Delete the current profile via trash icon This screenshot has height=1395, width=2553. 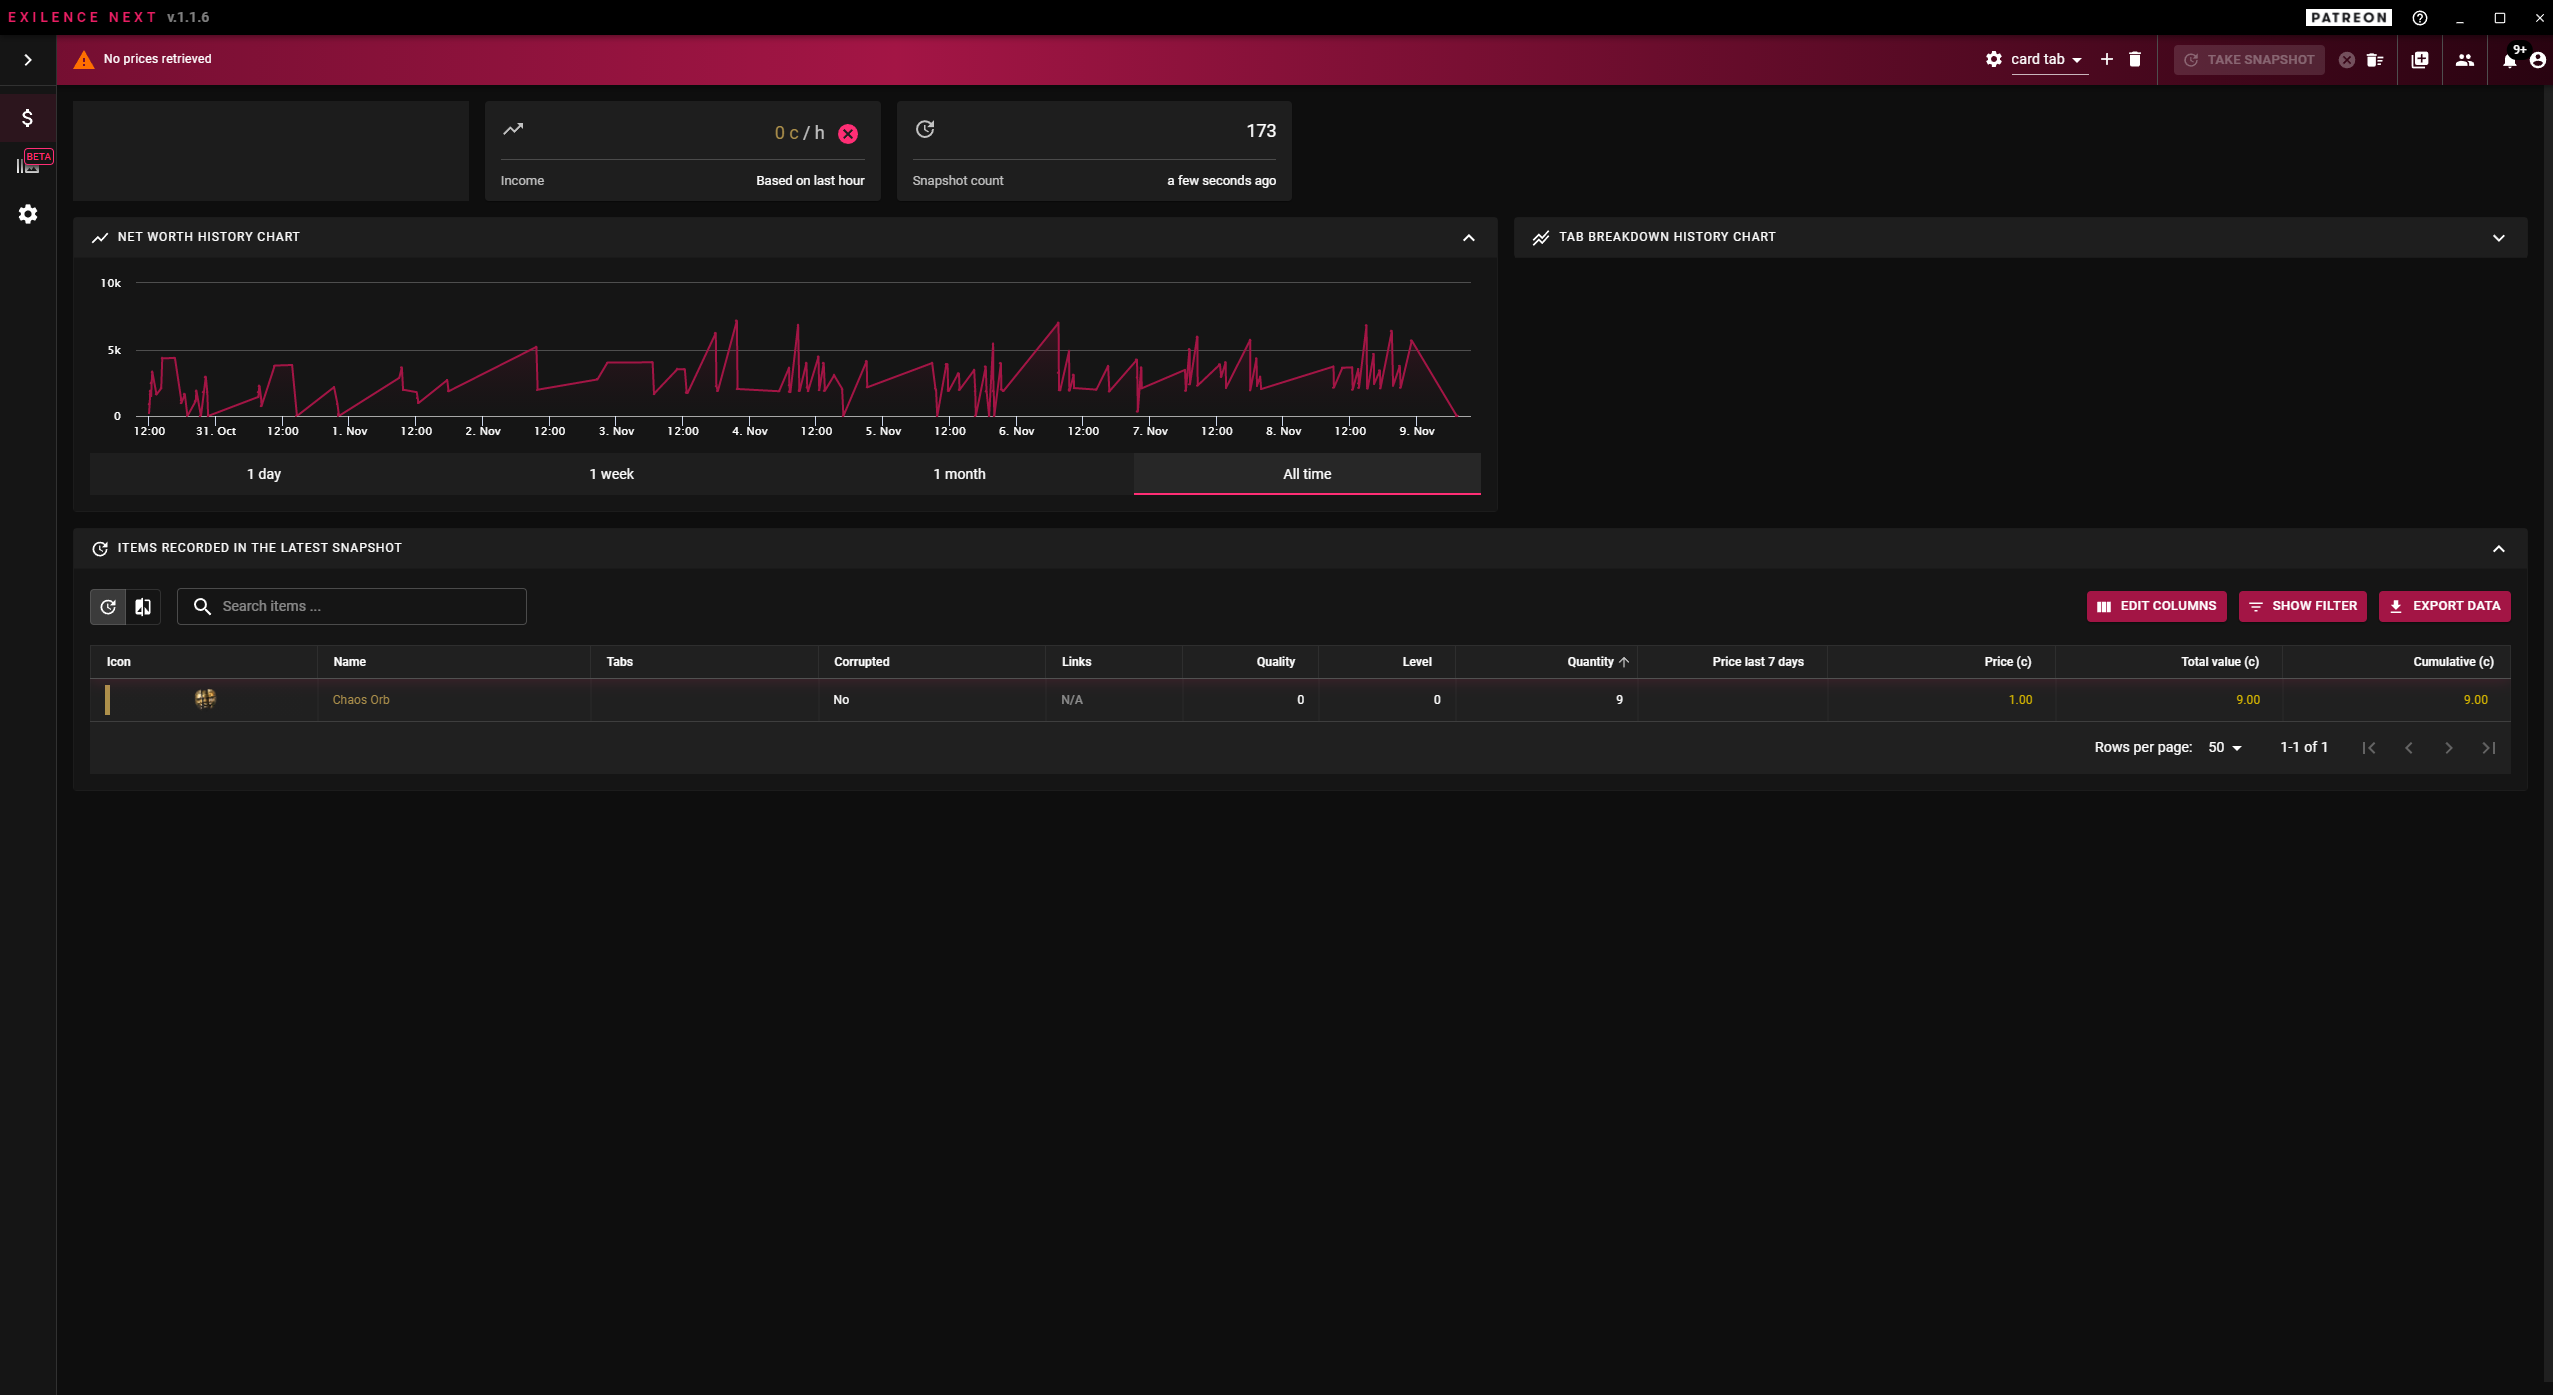click(2135, 59)
